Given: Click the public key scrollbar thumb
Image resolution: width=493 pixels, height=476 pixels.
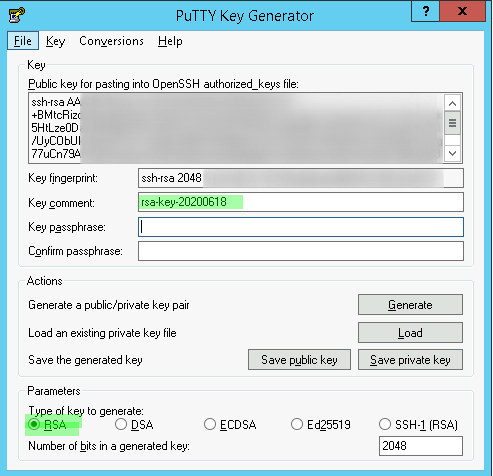Looking at the screenshot, I should point(452,123).
